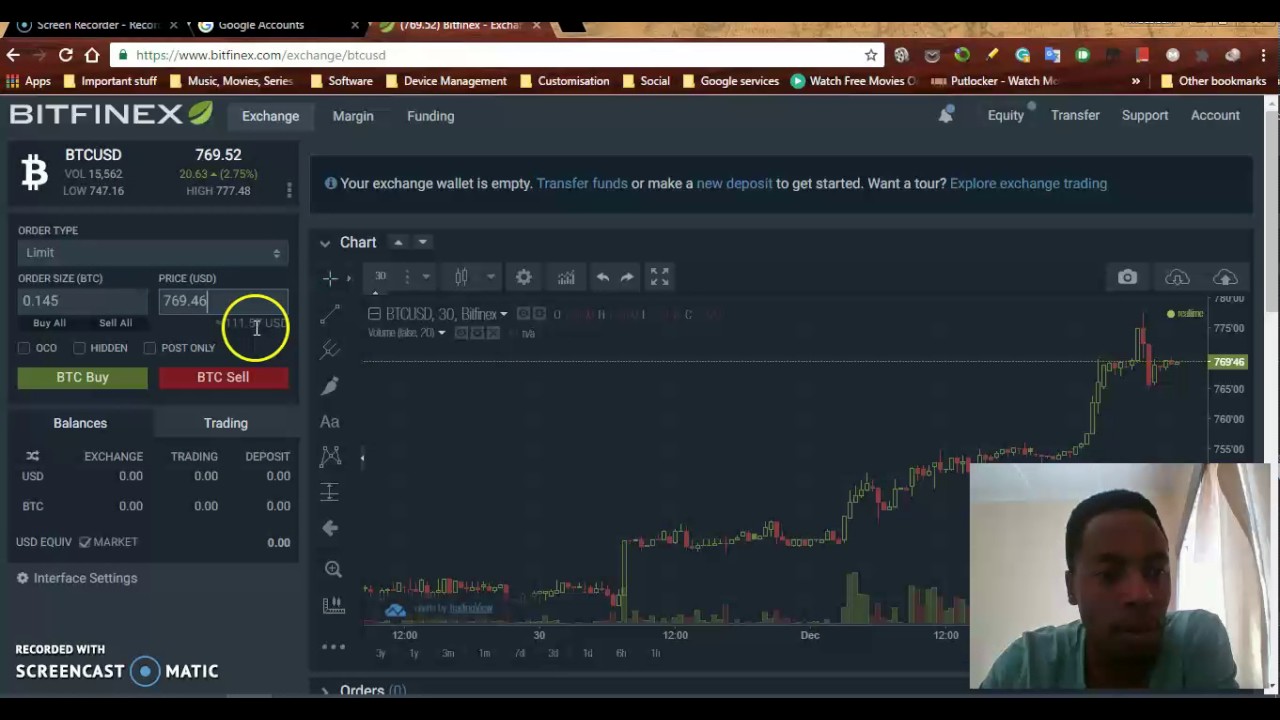Open the Support menu
The width and height of the screenshot is (1280, 720).
pyautogui.click(x=1145, y=115)
